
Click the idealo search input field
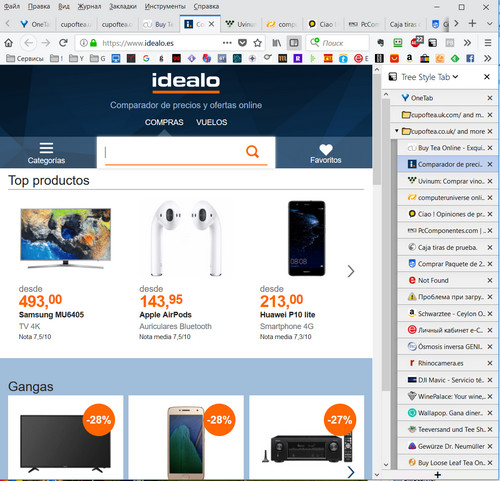[x=173, y=152]
